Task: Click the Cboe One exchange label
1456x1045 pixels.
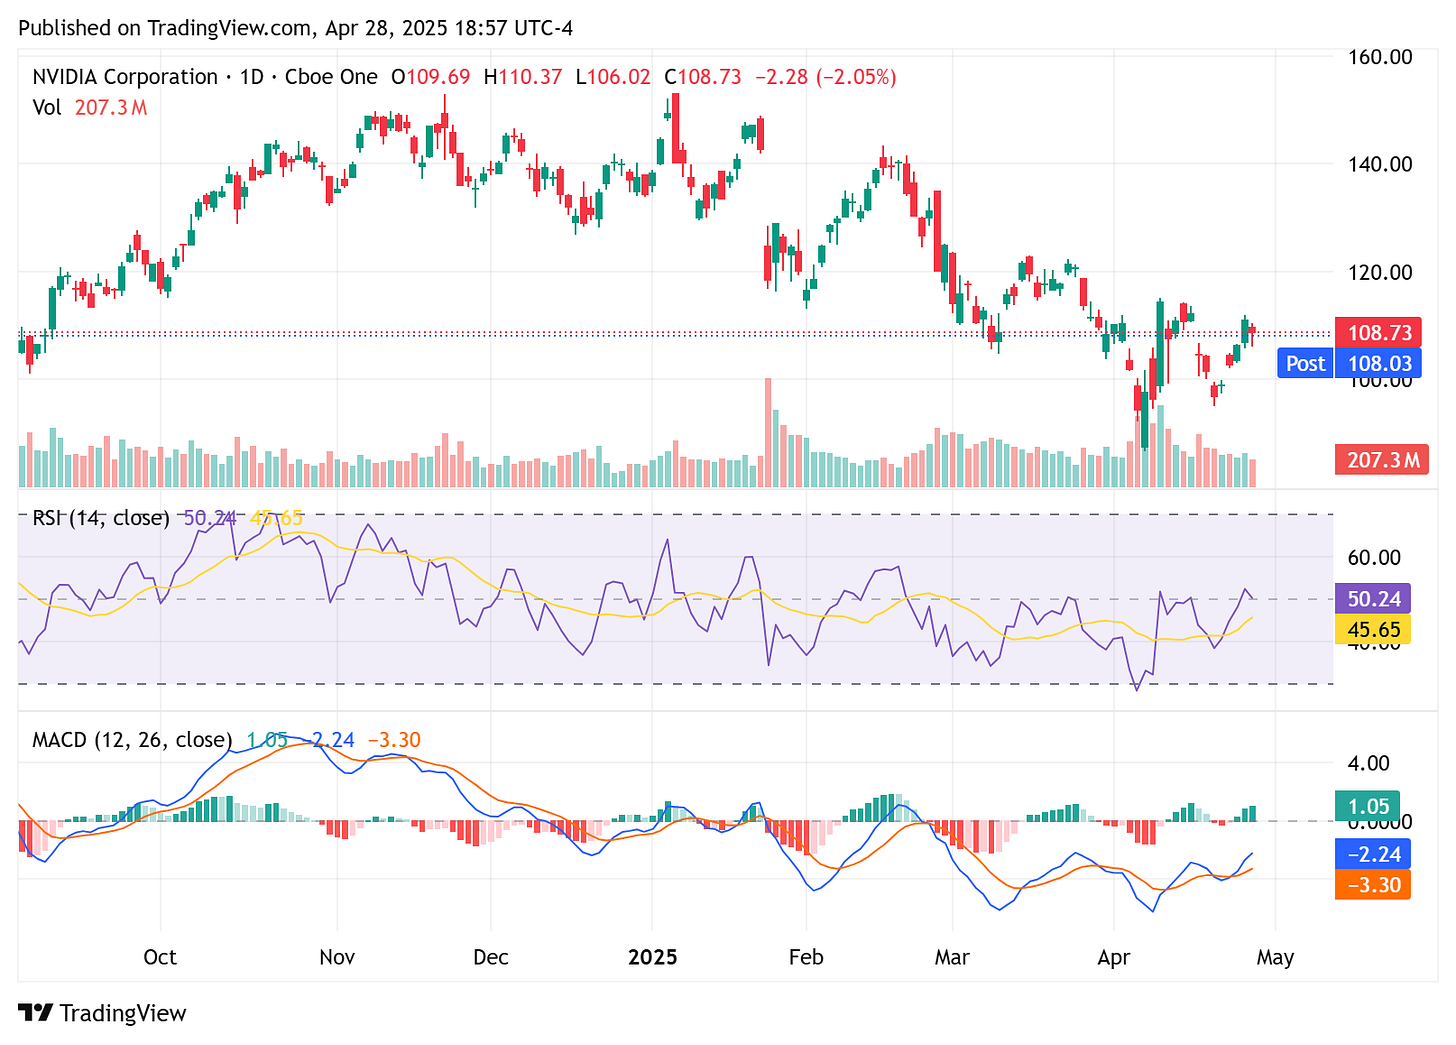Action: tap(331, 76)
